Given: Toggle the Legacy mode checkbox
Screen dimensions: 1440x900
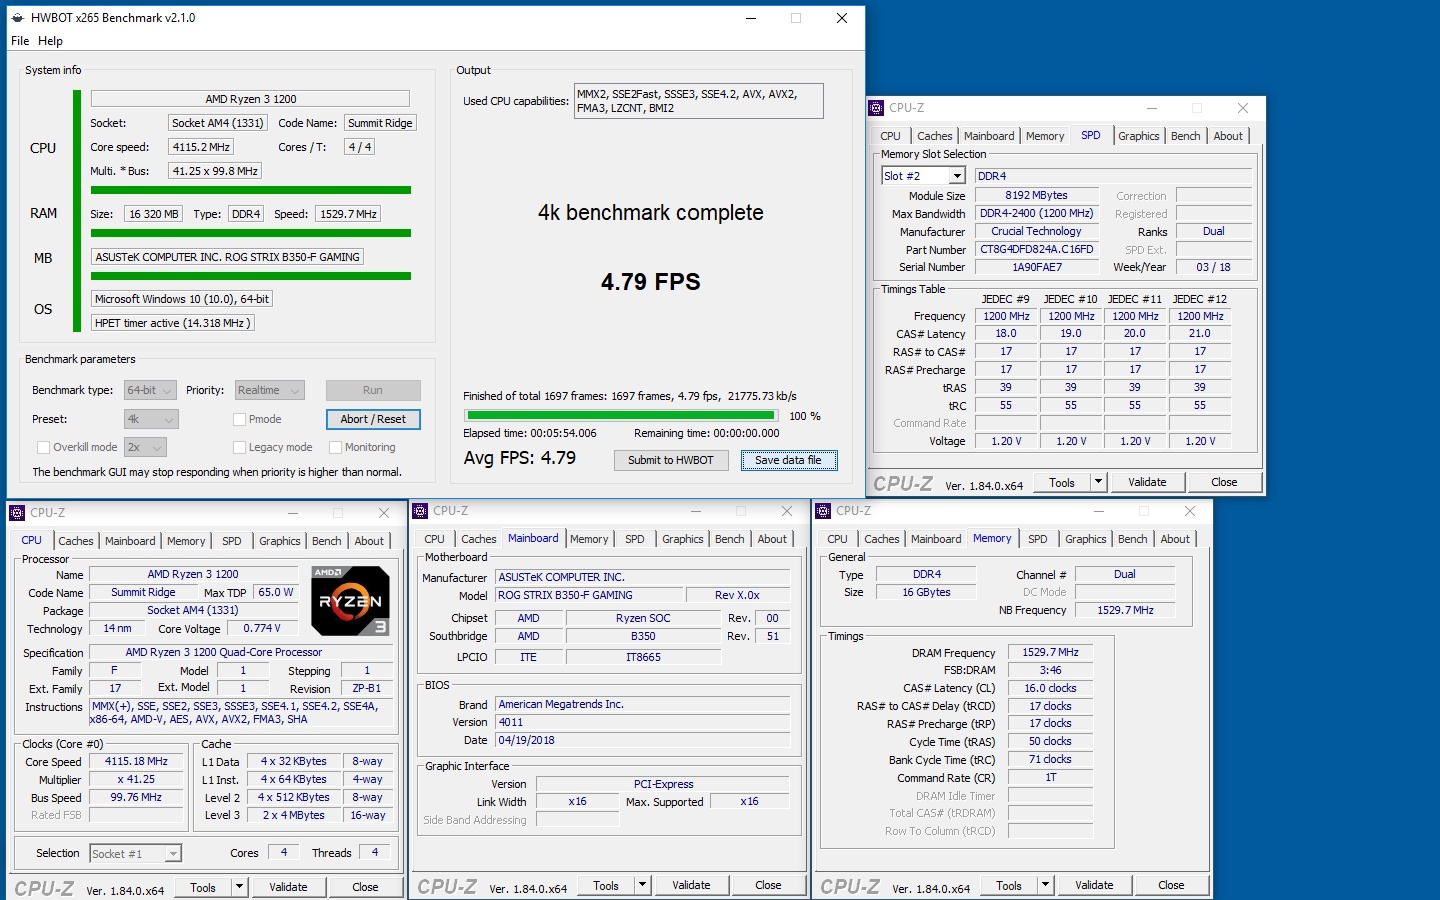Looking at the screenshot, I should point(239,447).
